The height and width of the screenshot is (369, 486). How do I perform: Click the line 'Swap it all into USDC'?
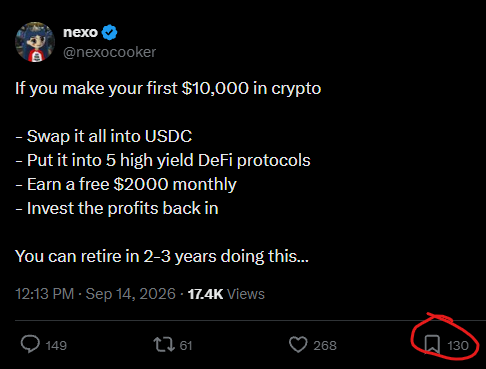(104, 136)
